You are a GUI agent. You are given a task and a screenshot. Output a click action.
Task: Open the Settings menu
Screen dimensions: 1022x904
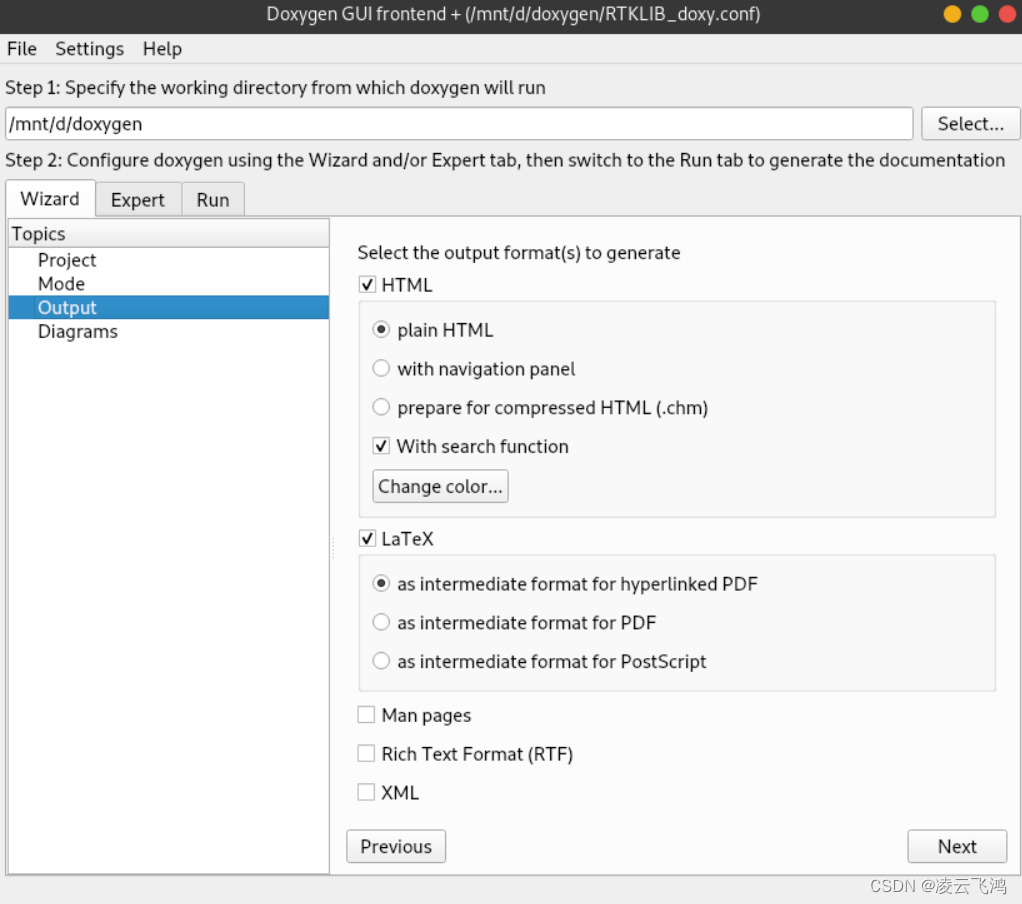[x=89, y=49]
